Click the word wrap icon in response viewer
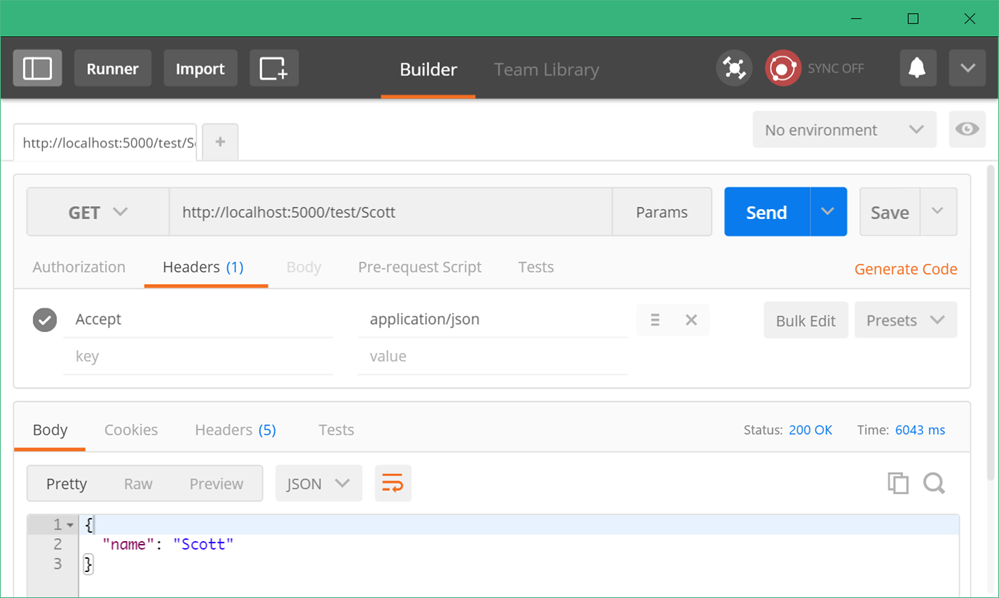 coord(392,483)
